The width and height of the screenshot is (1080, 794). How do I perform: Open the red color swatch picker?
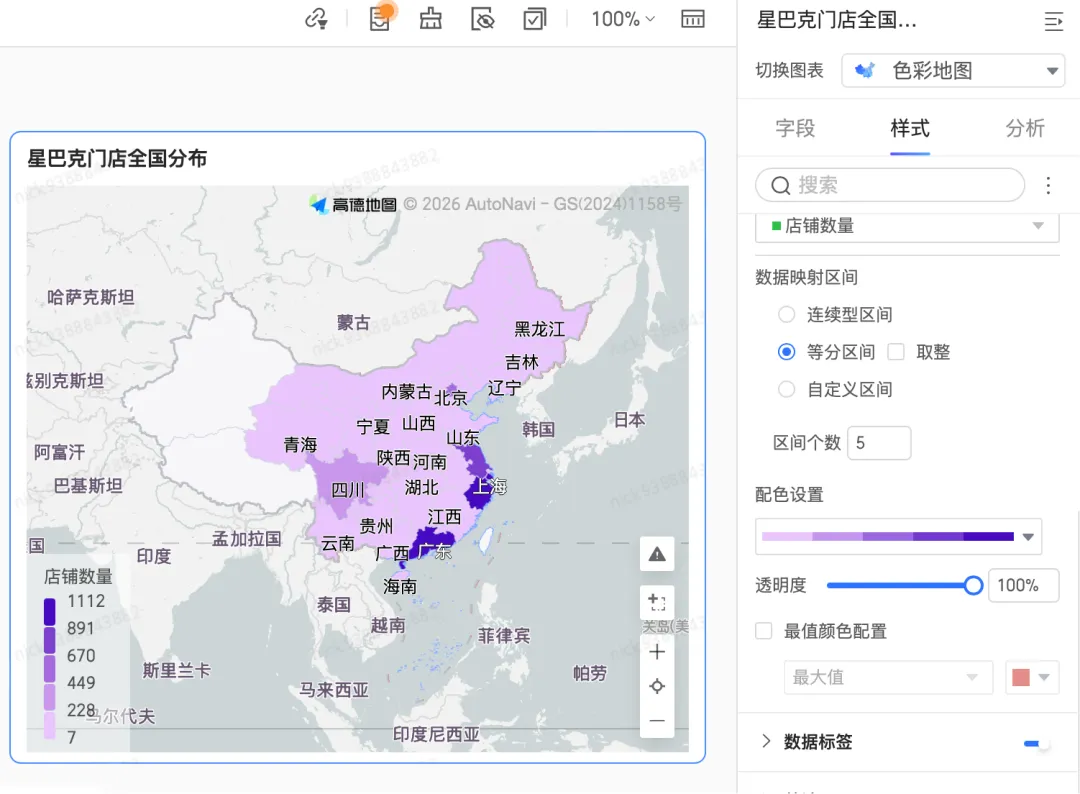pos(1032,678)
